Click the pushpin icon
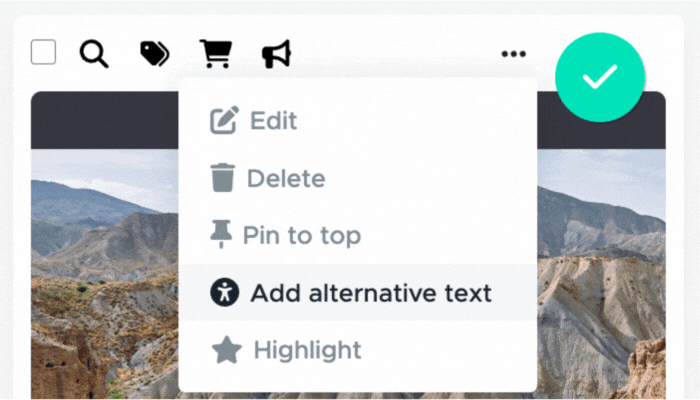This screenshot has width=700, height=400. click(221, 234)
